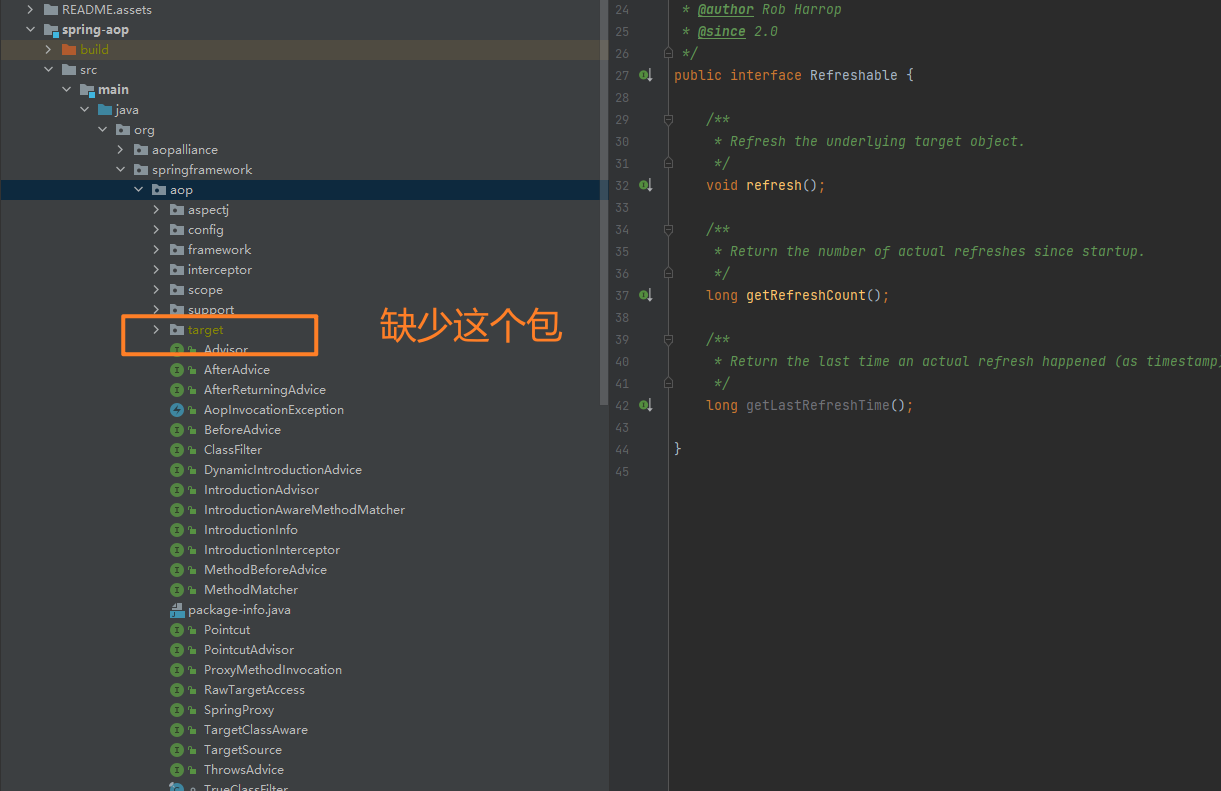Click the gutter marker next to refresh() method
Viewport: 1221px width, 791px height.
point(645,186)
